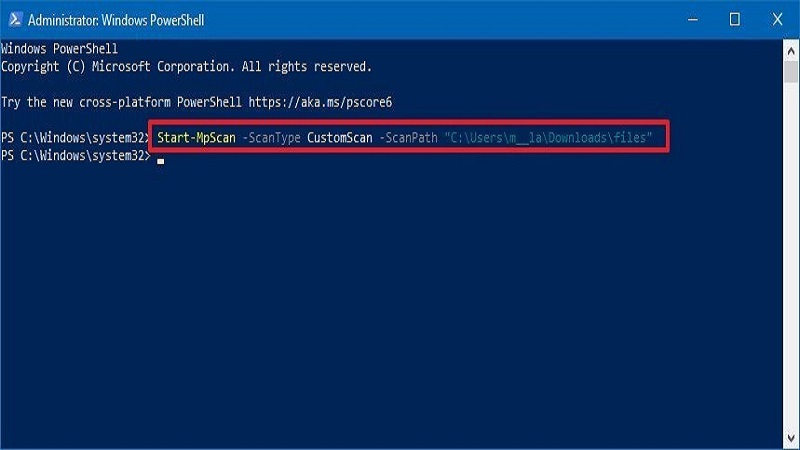This screenshot has height=450, width=800.
Task: Maximize the PowerShell window
Action: coord(735,19)
